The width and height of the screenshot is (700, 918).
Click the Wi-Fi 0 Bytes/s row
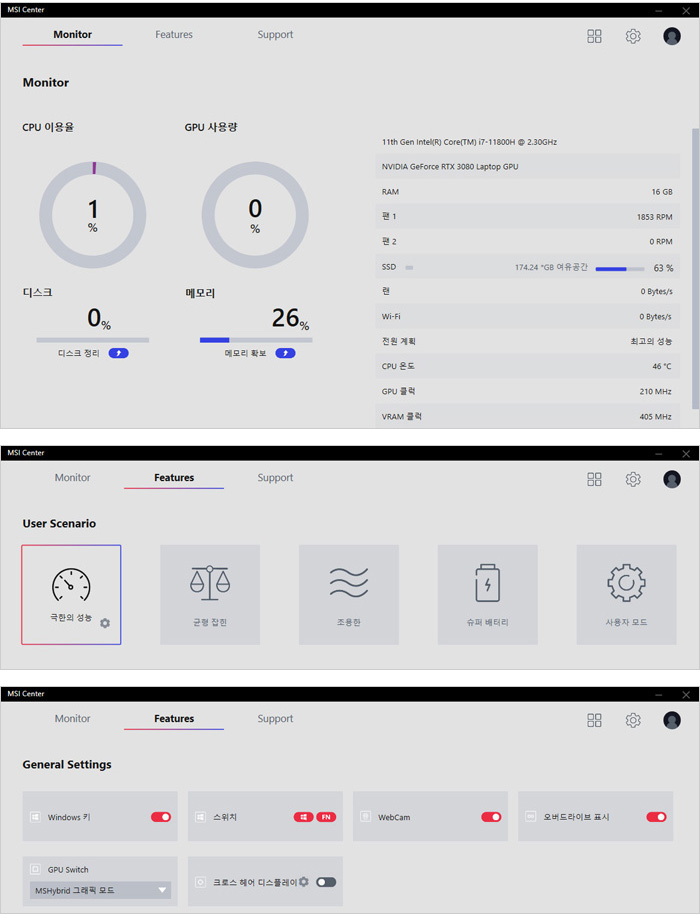[x=527, y=316]
